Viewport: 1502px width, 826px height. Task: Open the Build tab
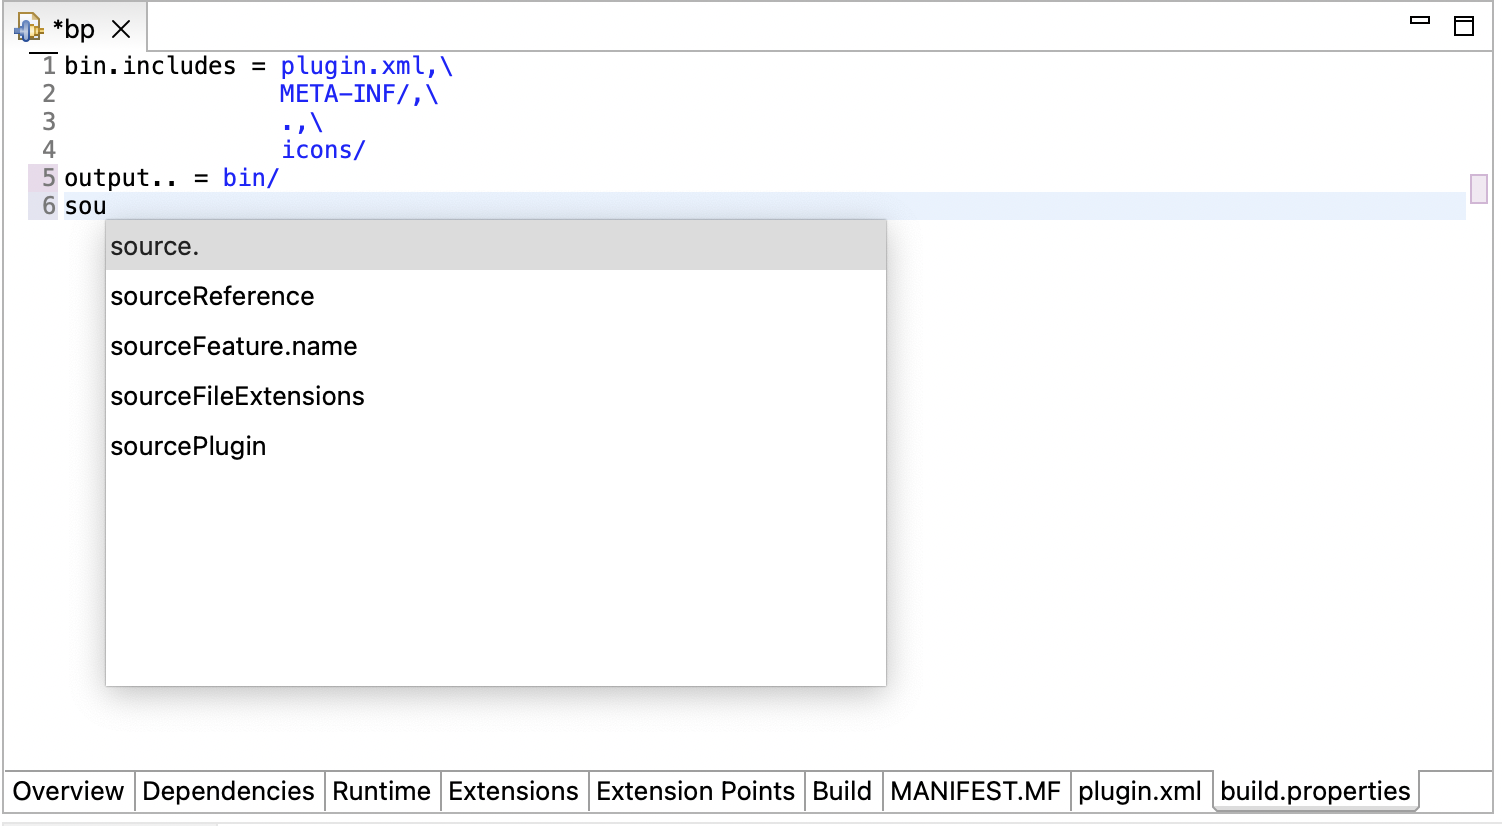(842, 791)
